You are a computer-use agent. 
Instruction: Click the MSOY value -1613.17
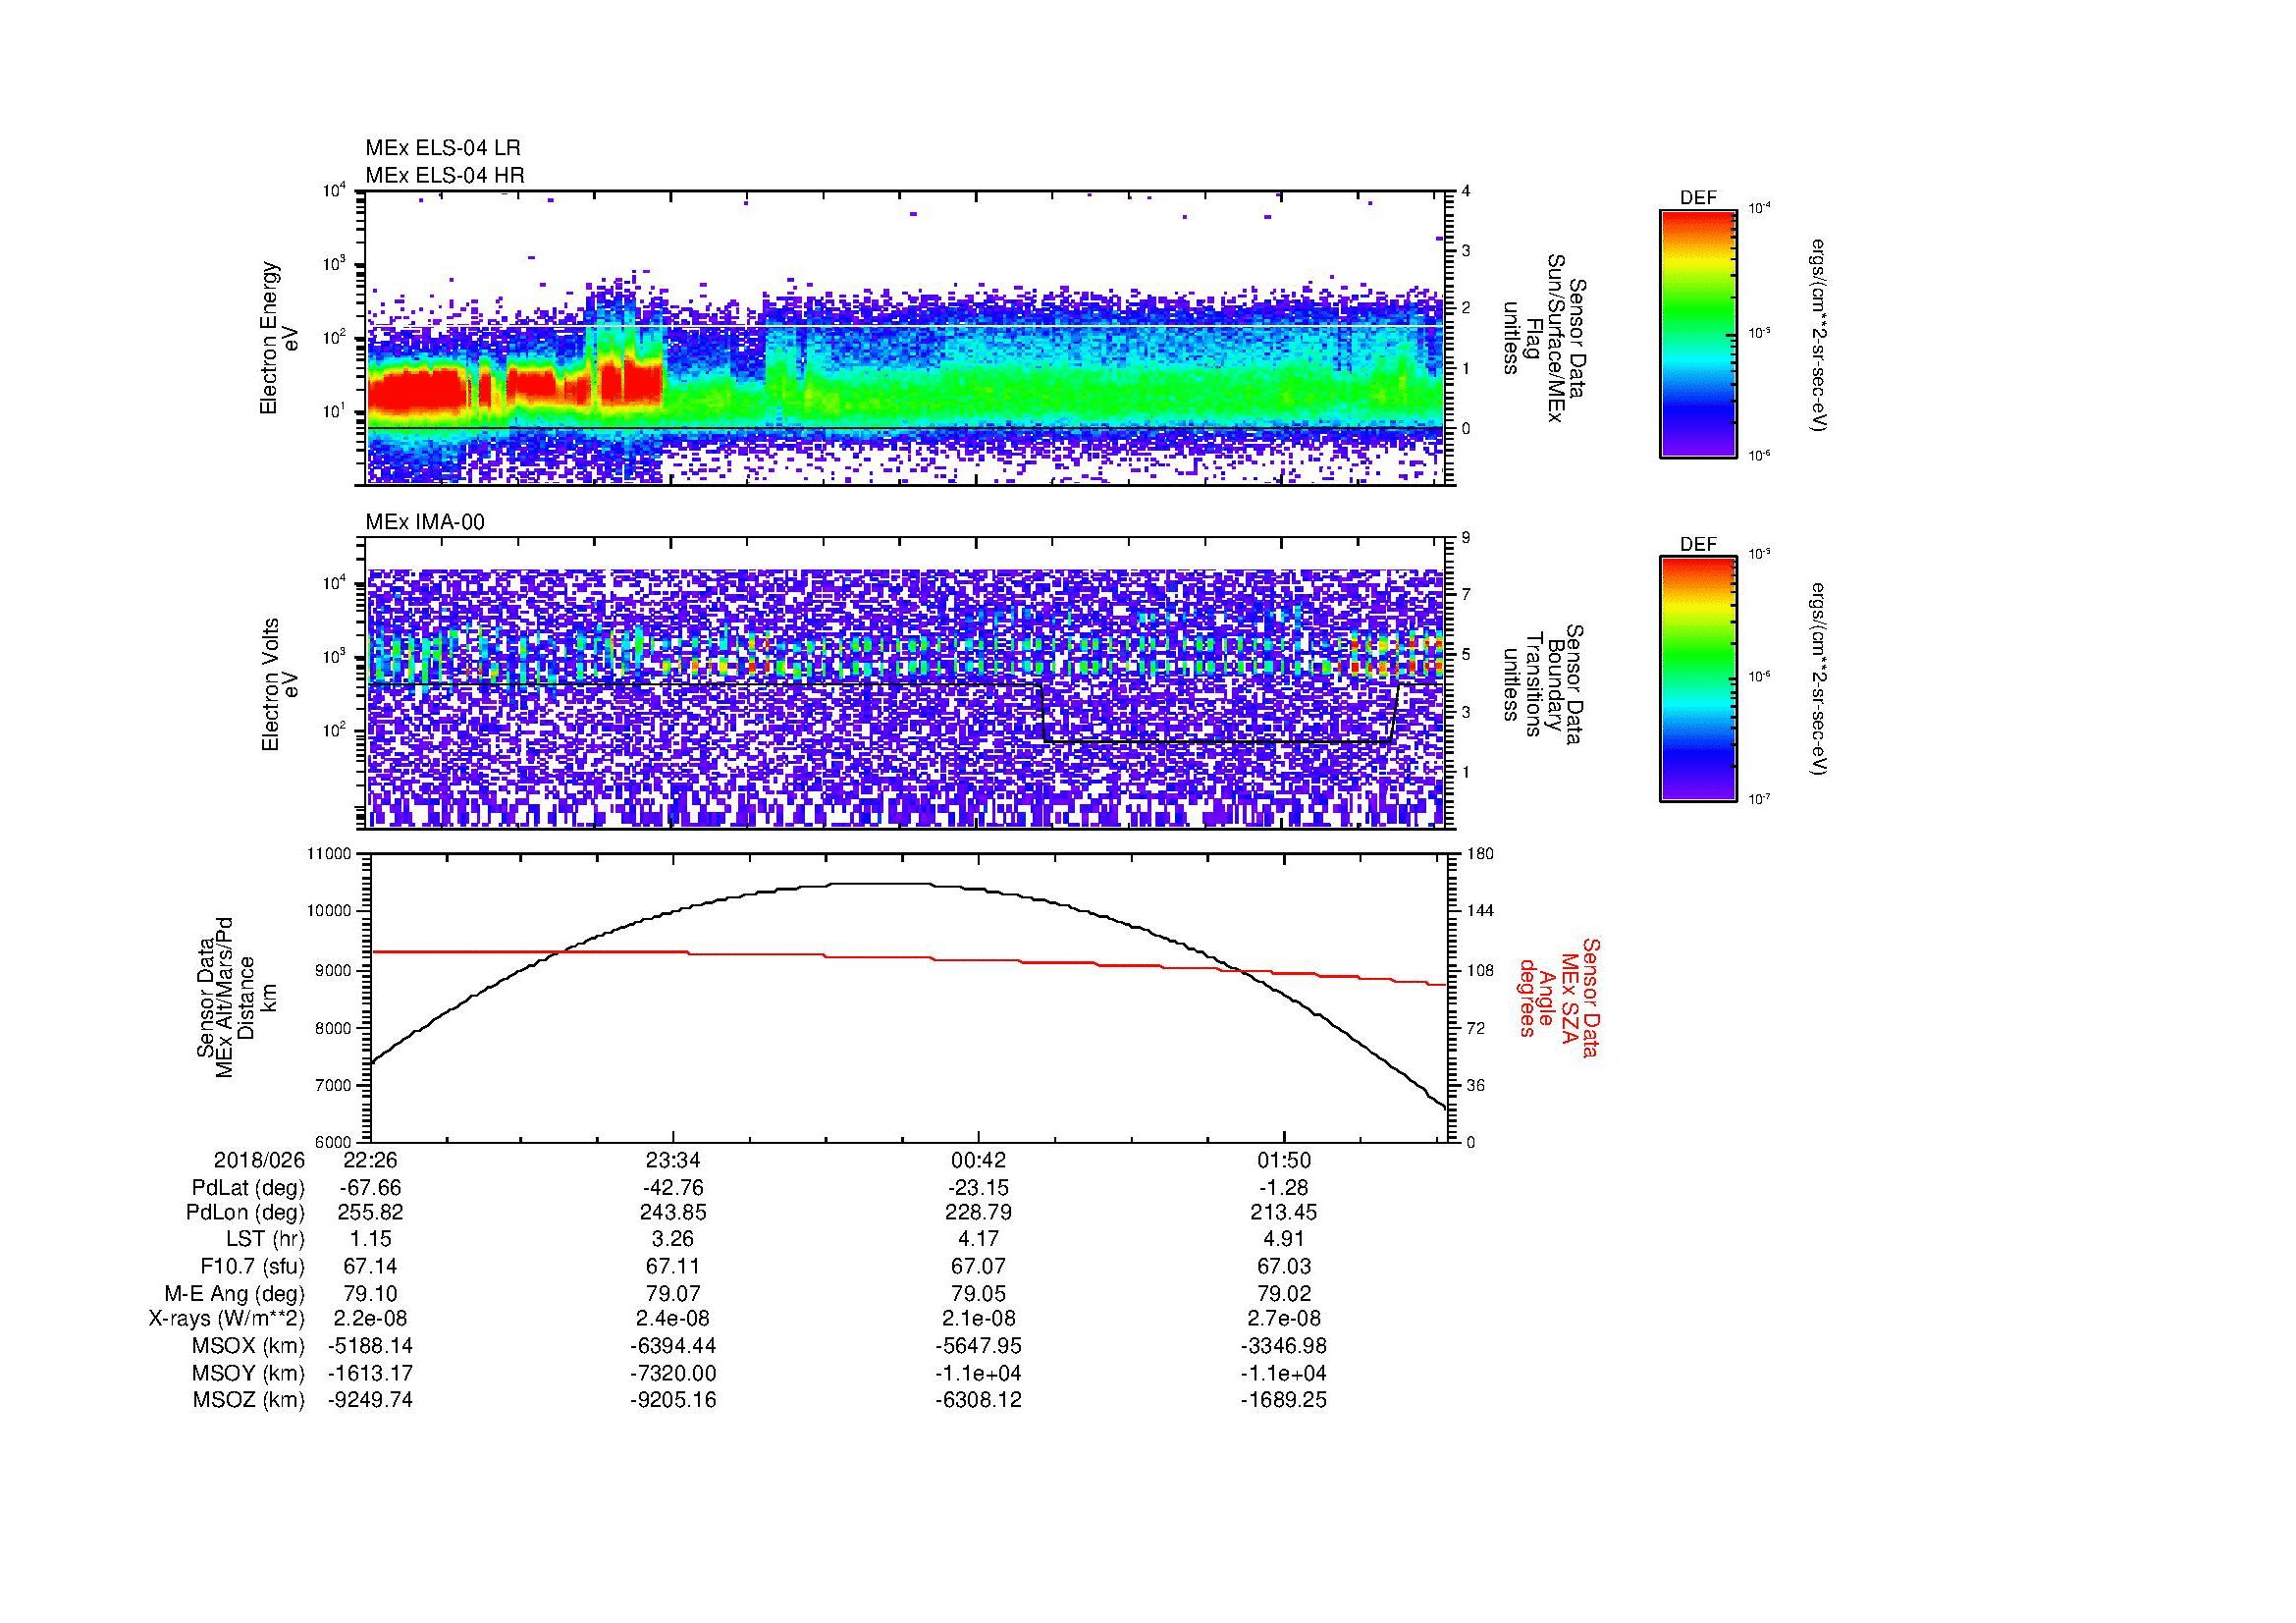[x=371, y=1373]
